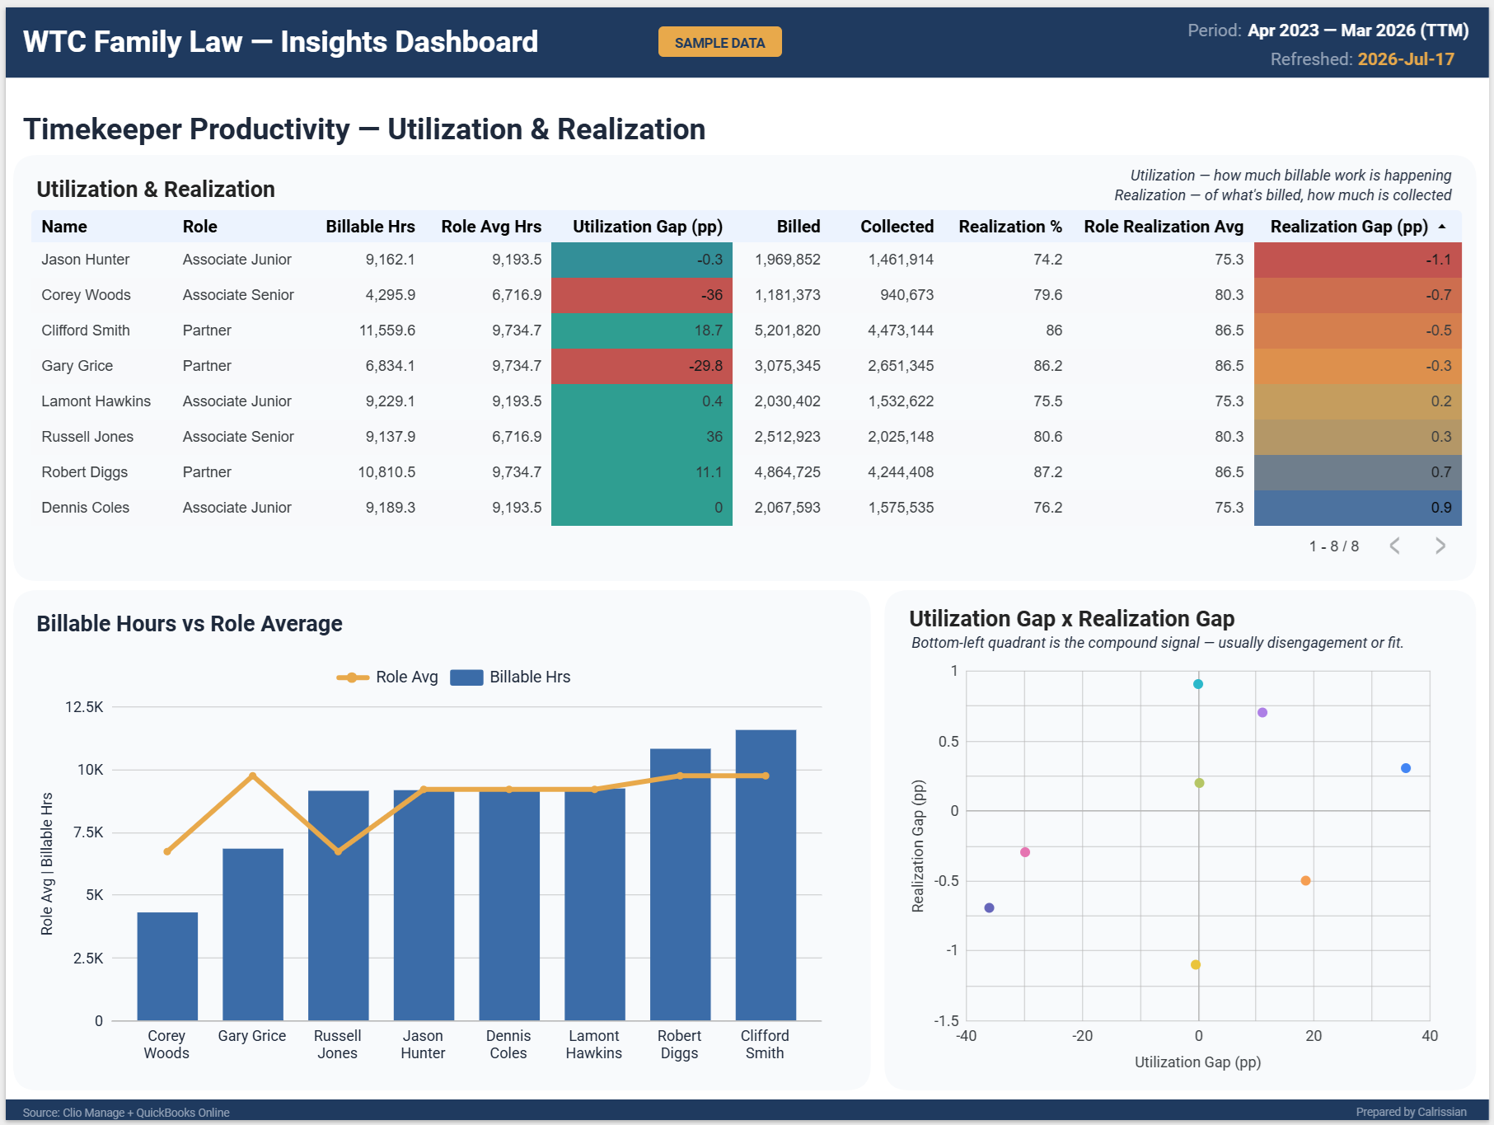Click the sort arrow on Realization Gap header

tap(1442, 227)
